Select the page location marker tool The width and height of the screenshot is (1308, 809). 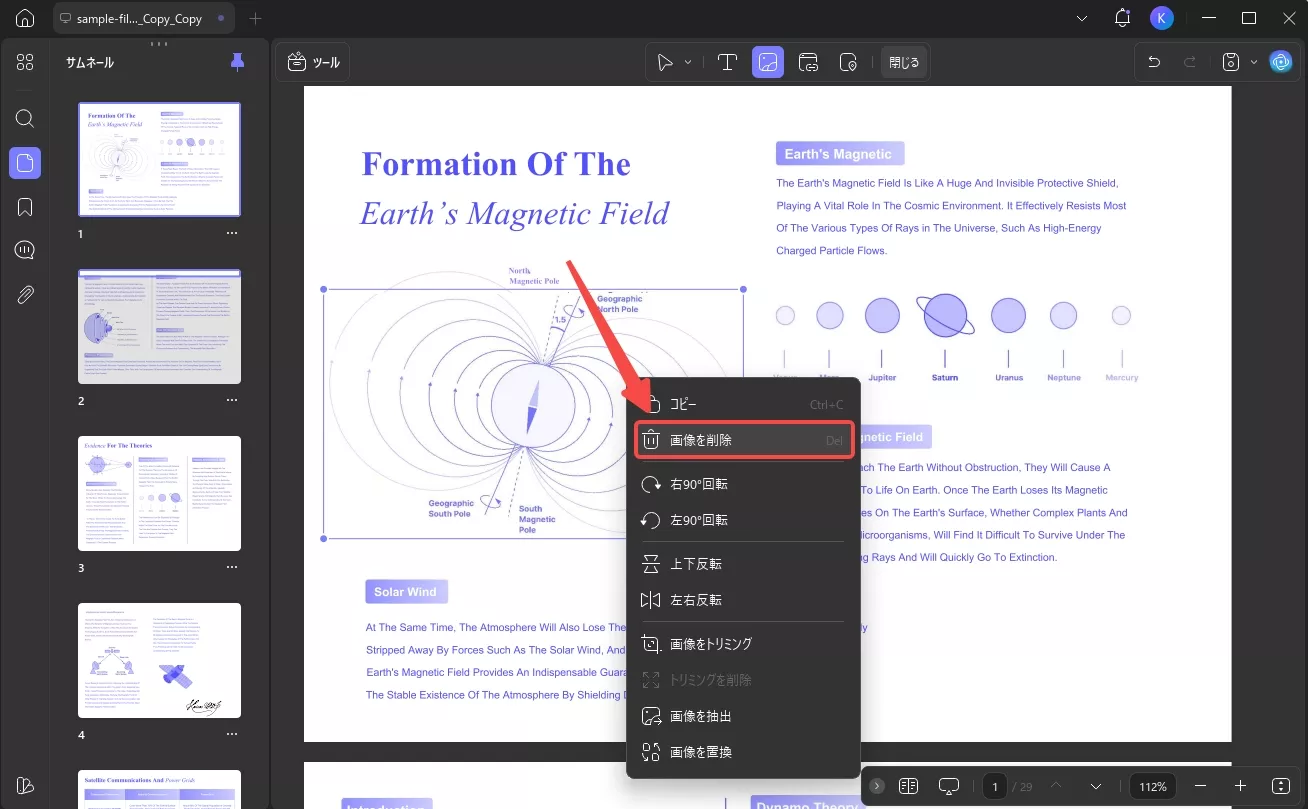pos(848,62)
